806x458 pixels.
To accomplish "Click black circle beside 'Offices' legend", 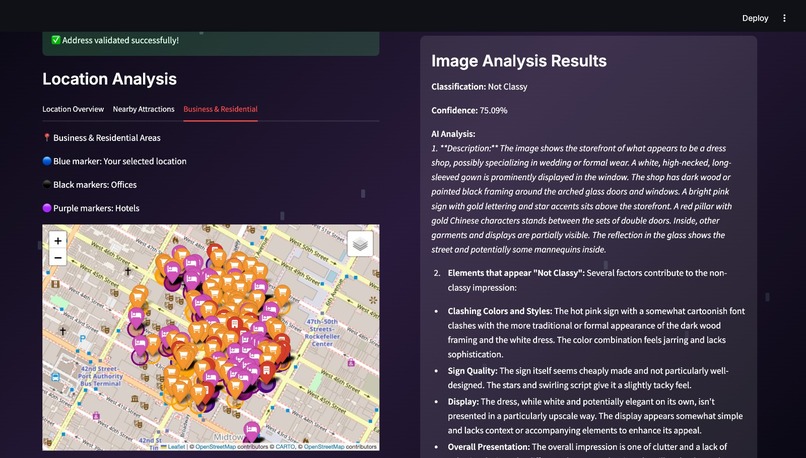I will [47, 185].
